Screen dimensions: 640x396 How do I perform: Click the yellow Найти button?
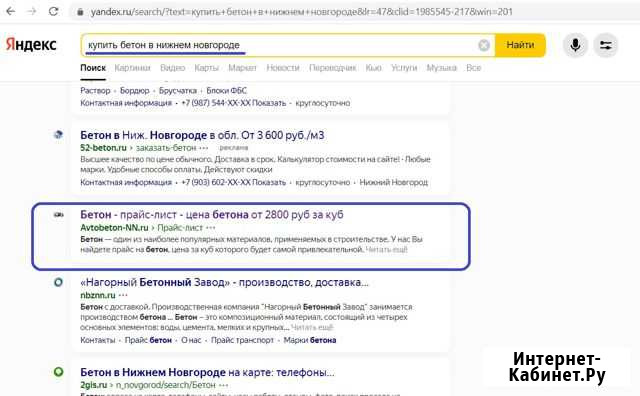point(520,45)
